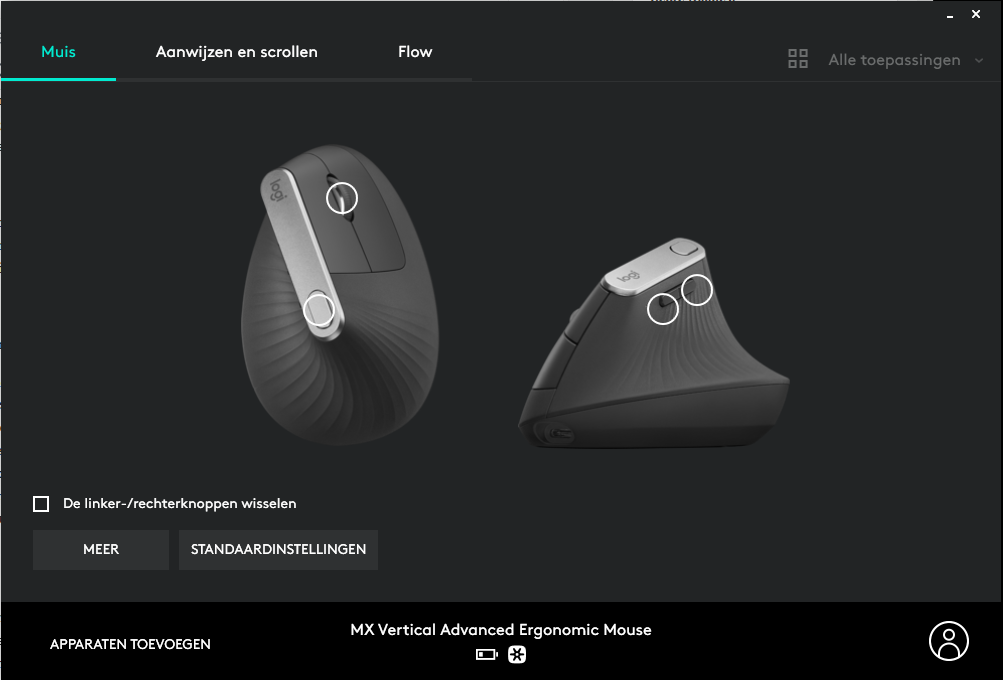Open the 'Alle toepassingen' dropdown
Screen dimensions: 1003x680
point(894,60)
